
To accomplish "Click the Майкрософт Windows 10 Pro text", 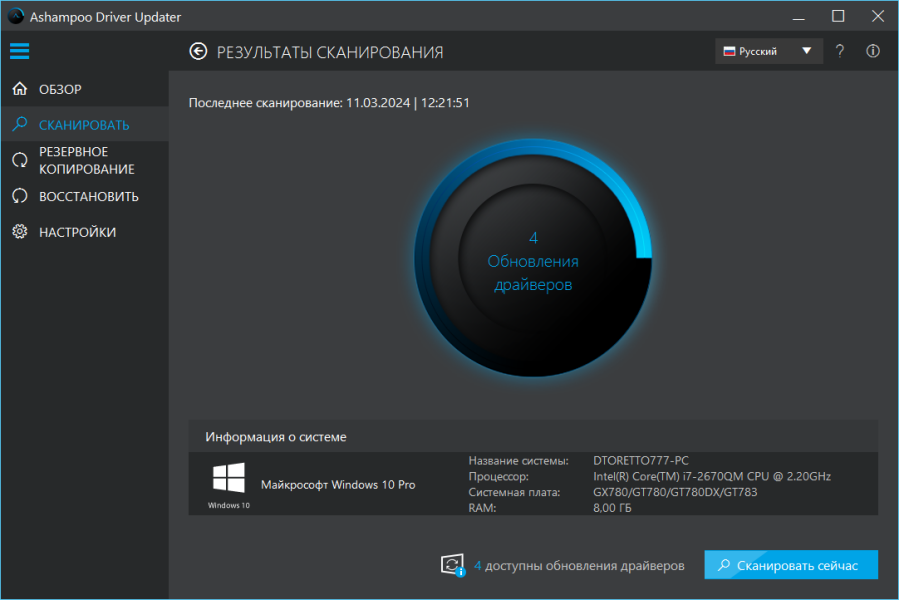I will [338, 485].
